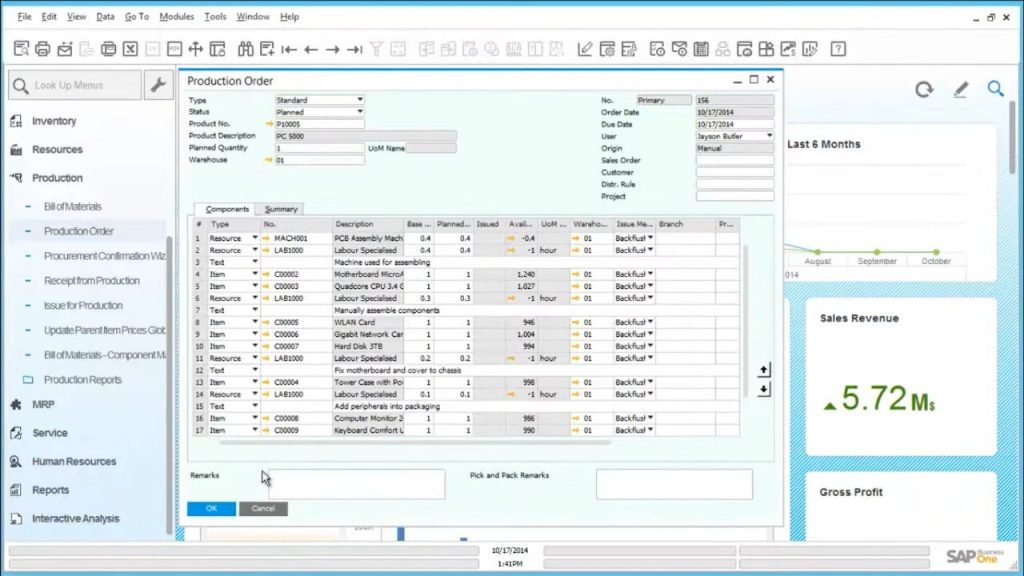Click the Print toolbar icon

point(42,49)
